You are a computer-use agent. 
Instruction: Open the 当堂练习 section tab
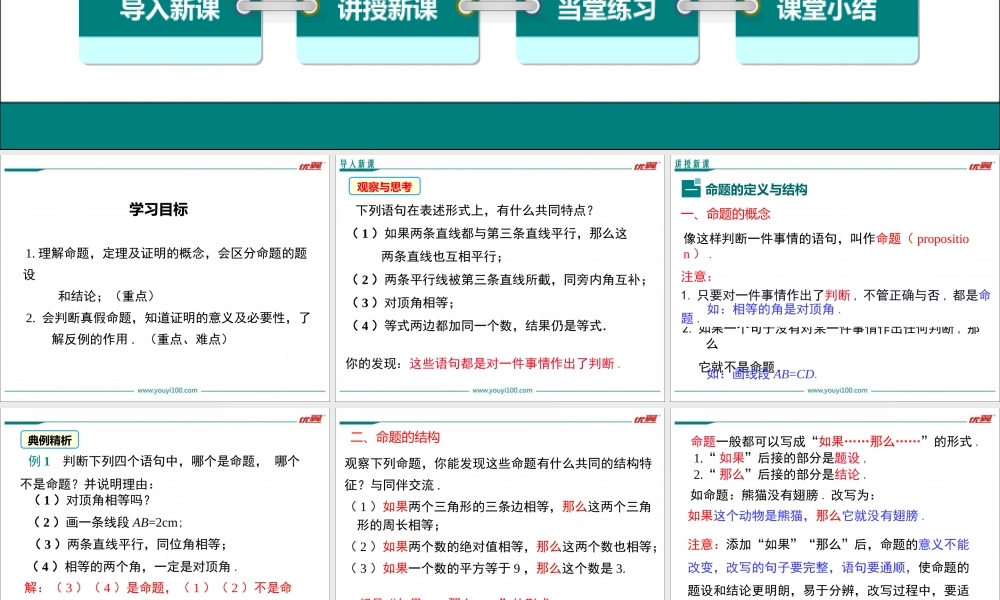[x=606, y=13]
